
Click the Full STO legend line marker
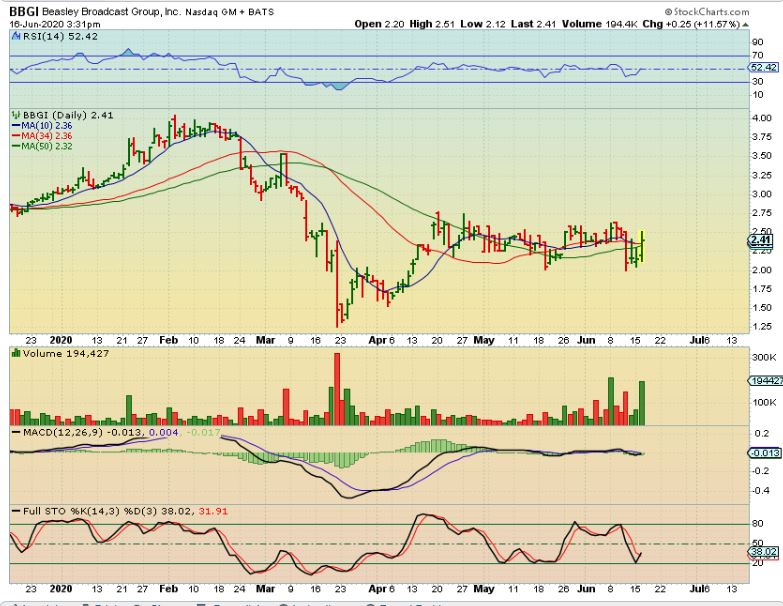(16, 512)
